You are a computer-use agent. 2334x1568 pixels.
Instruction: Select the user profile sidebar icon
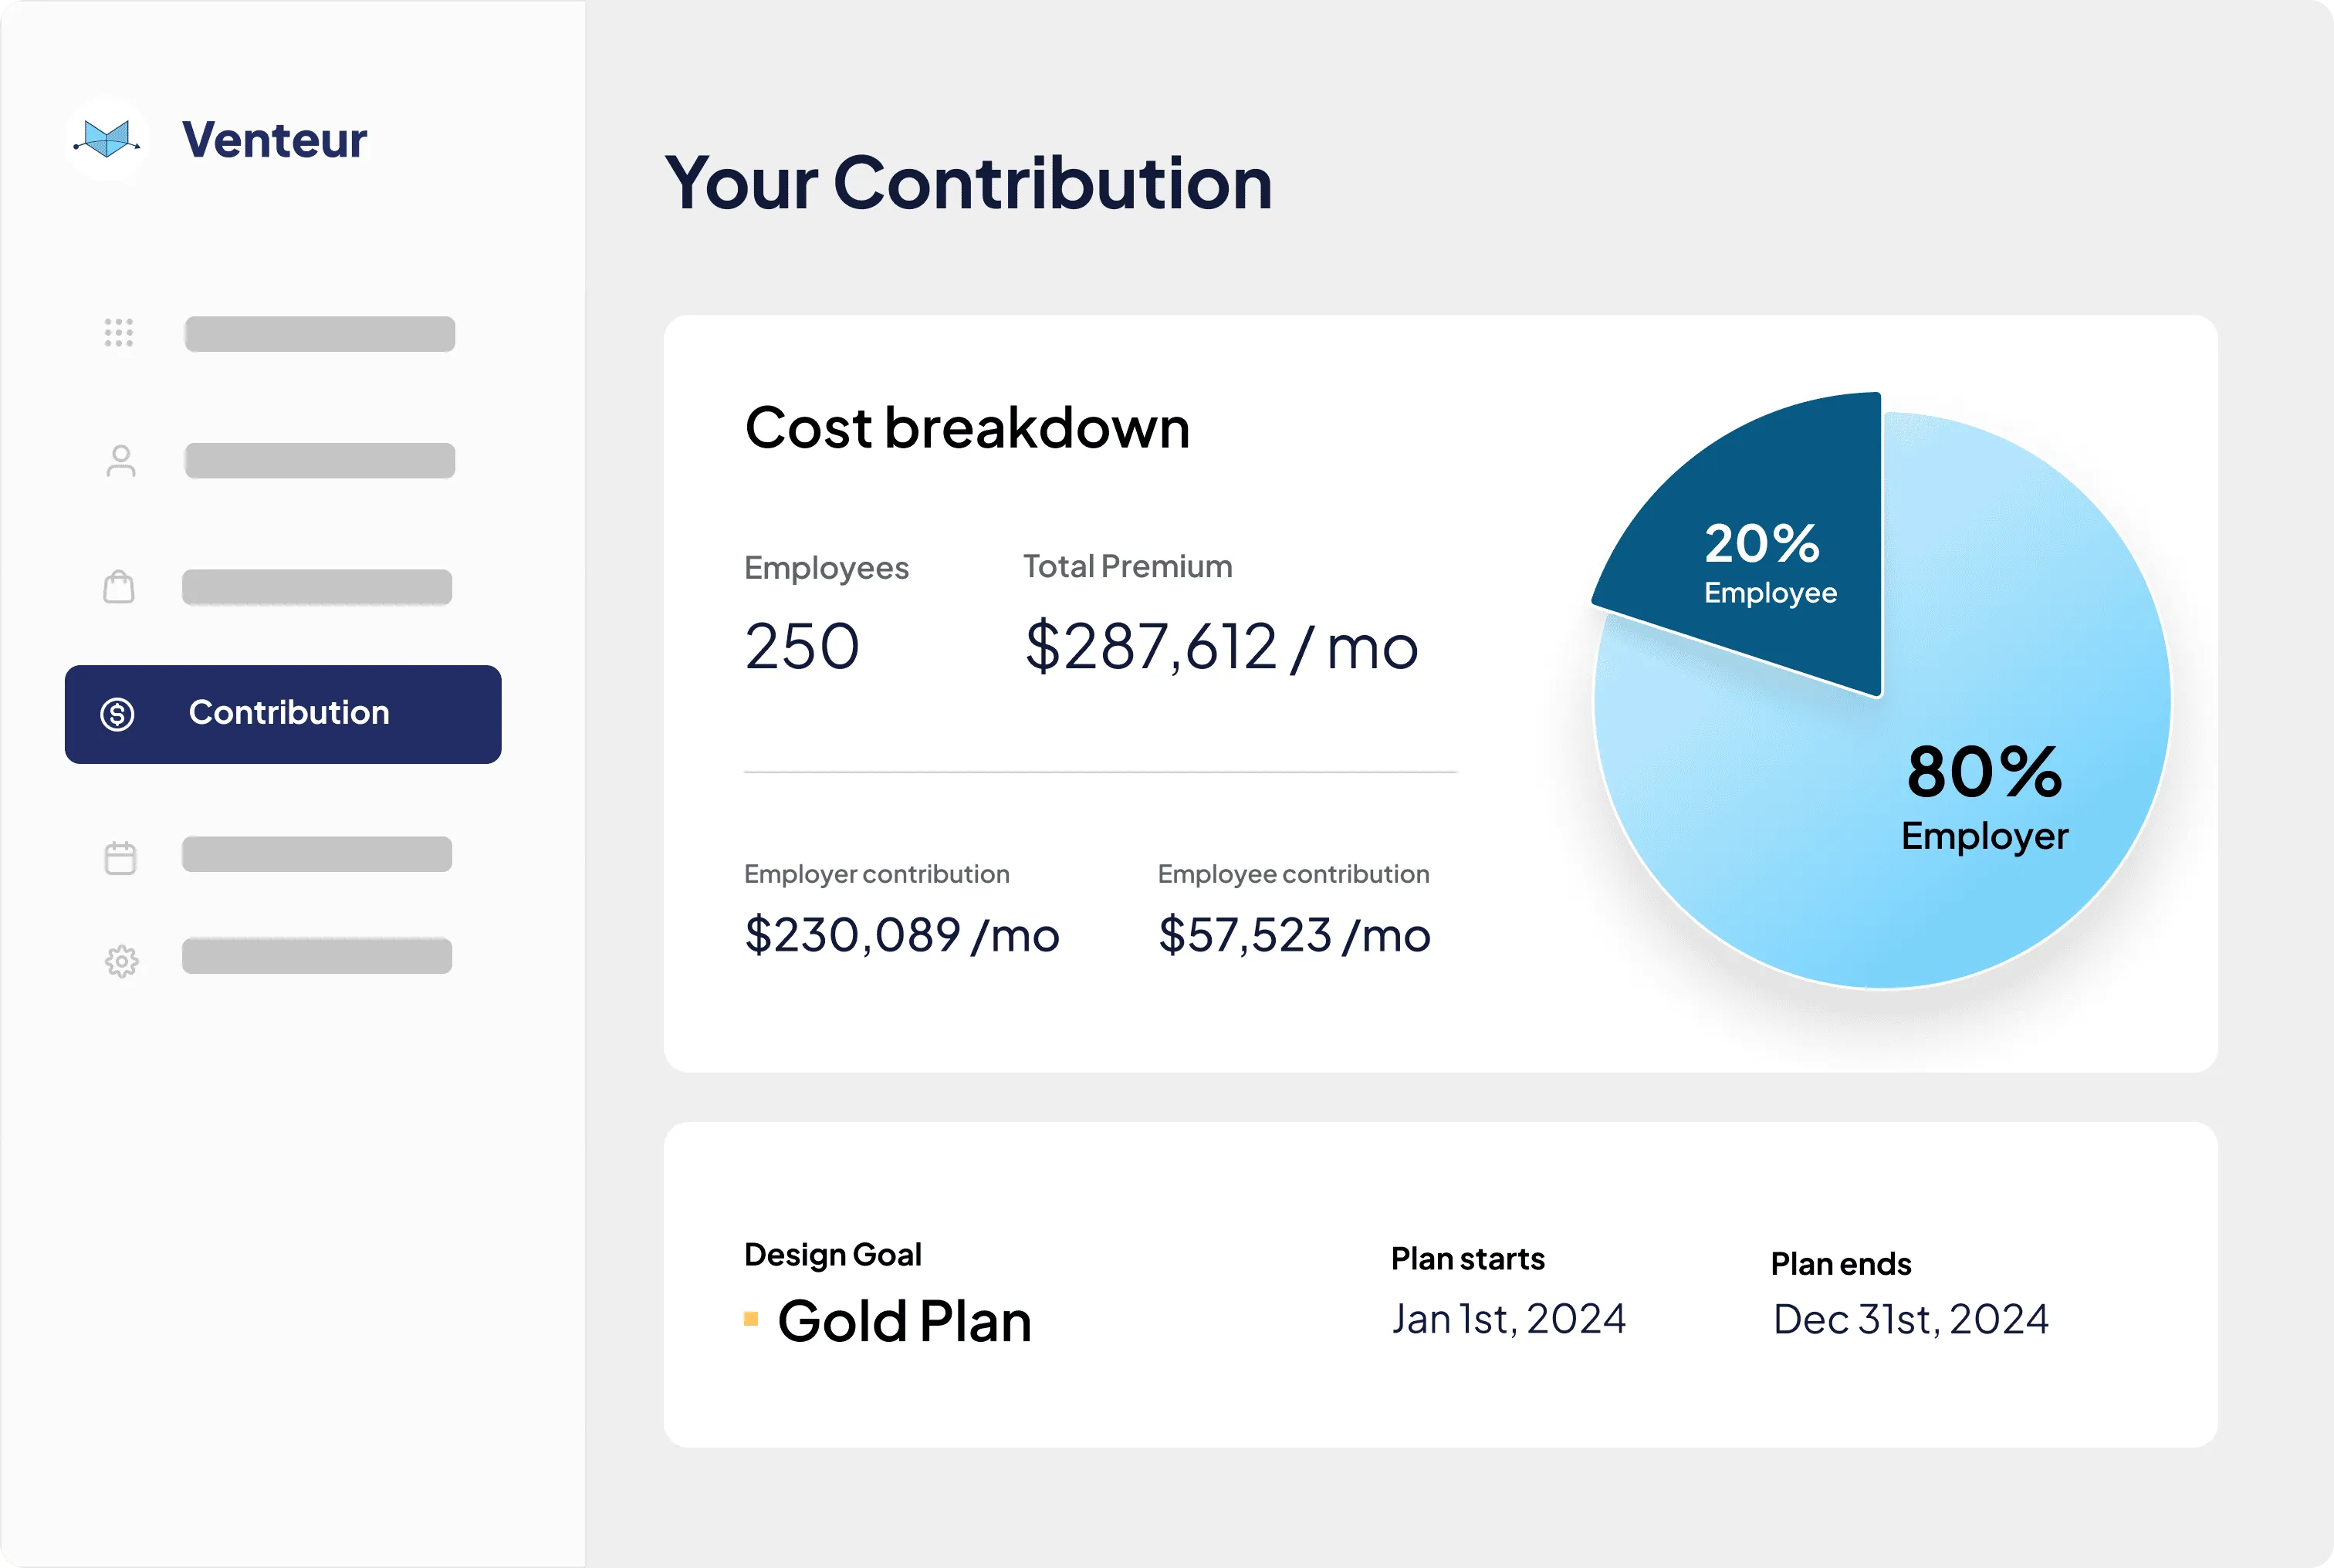click(x=121, y=461)
